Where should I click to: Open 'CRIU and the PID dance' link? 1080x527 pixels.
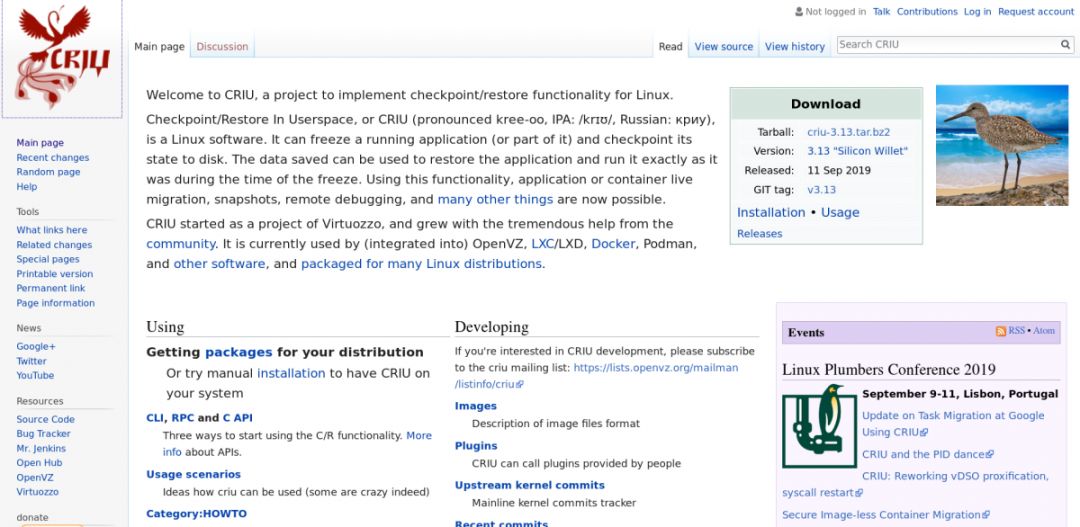click(927, 455)
